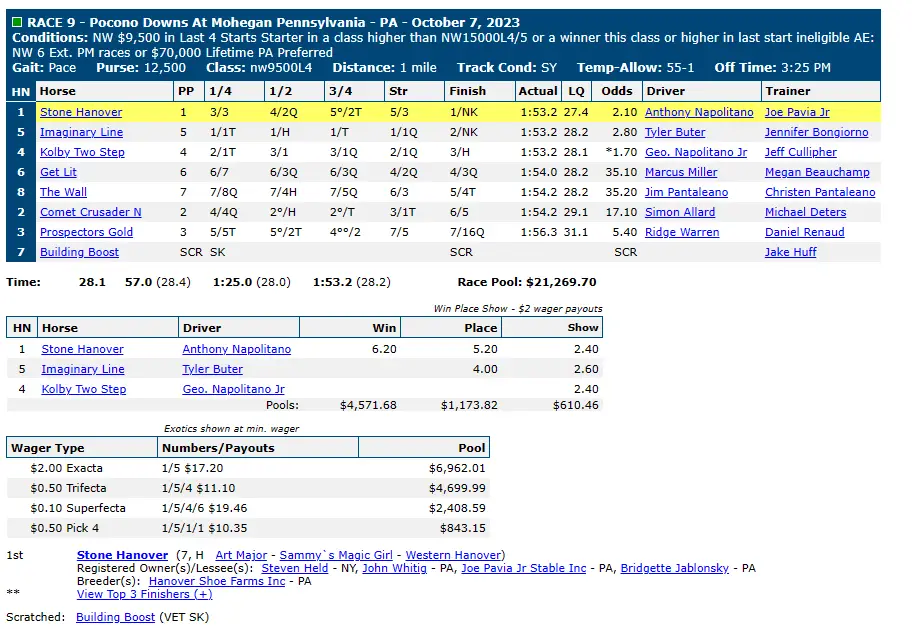Image resolution: width=912 pixels, height=629 pixels.
Task: Open Stone Hanover link in payouts table
Action: (82, 349)
